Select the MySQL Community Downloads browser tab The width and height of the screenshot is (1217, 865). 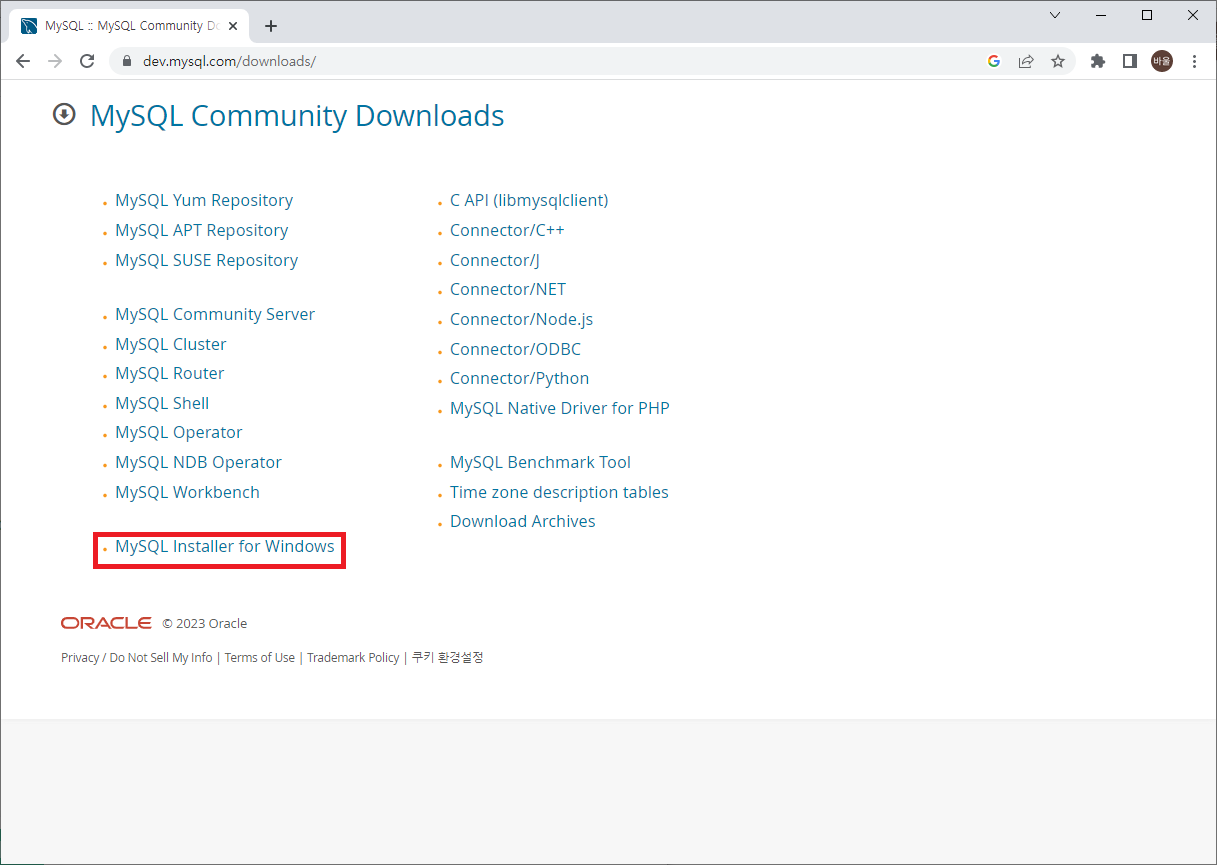click(x=130, y=26)
